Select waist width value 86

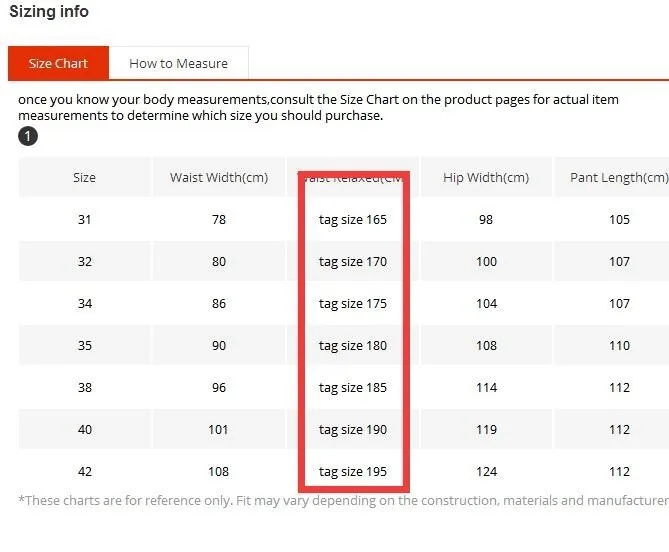click(219, 304)
